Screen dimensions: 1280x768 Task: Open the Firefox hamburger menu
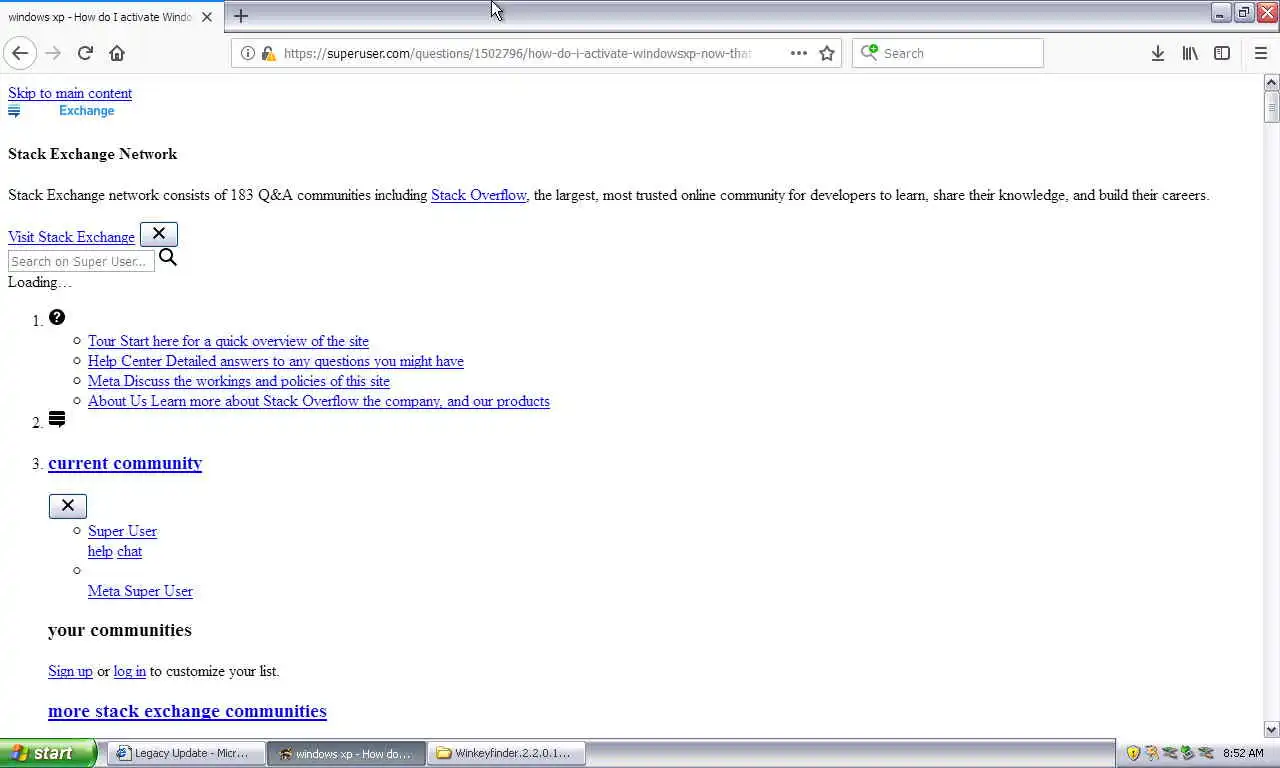pyautogui.click(x=1261, y=53)
